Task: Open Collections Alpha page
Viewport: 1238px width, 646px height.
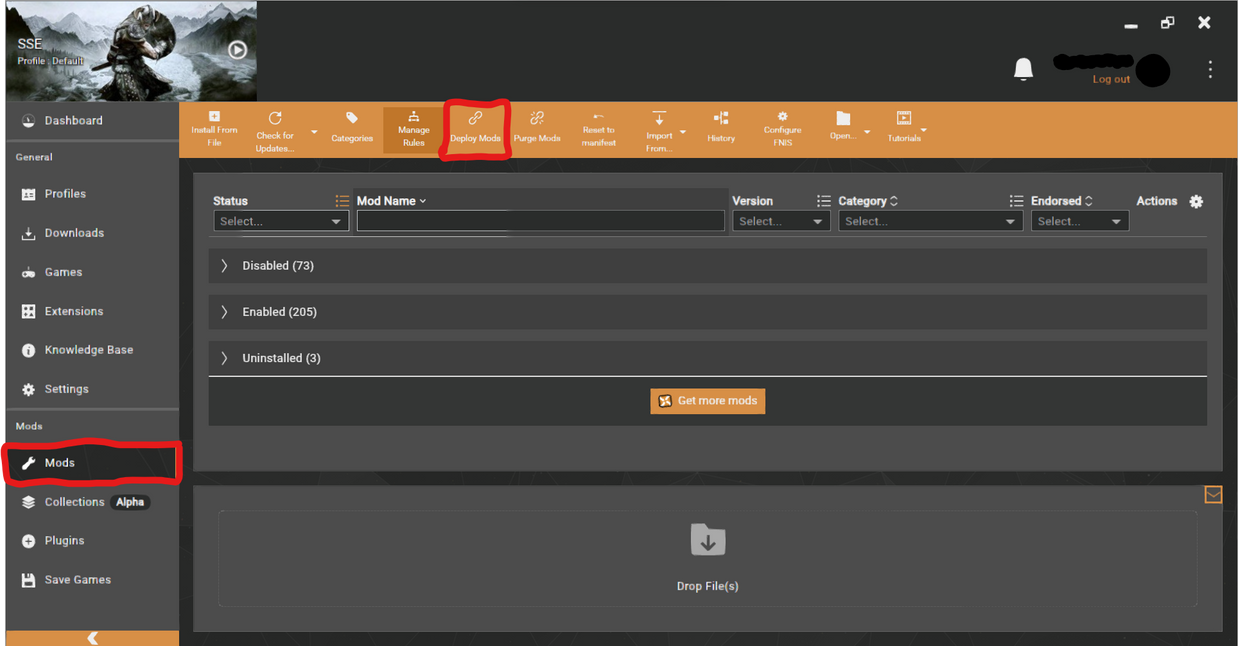Action: click(x=92, y=502)
